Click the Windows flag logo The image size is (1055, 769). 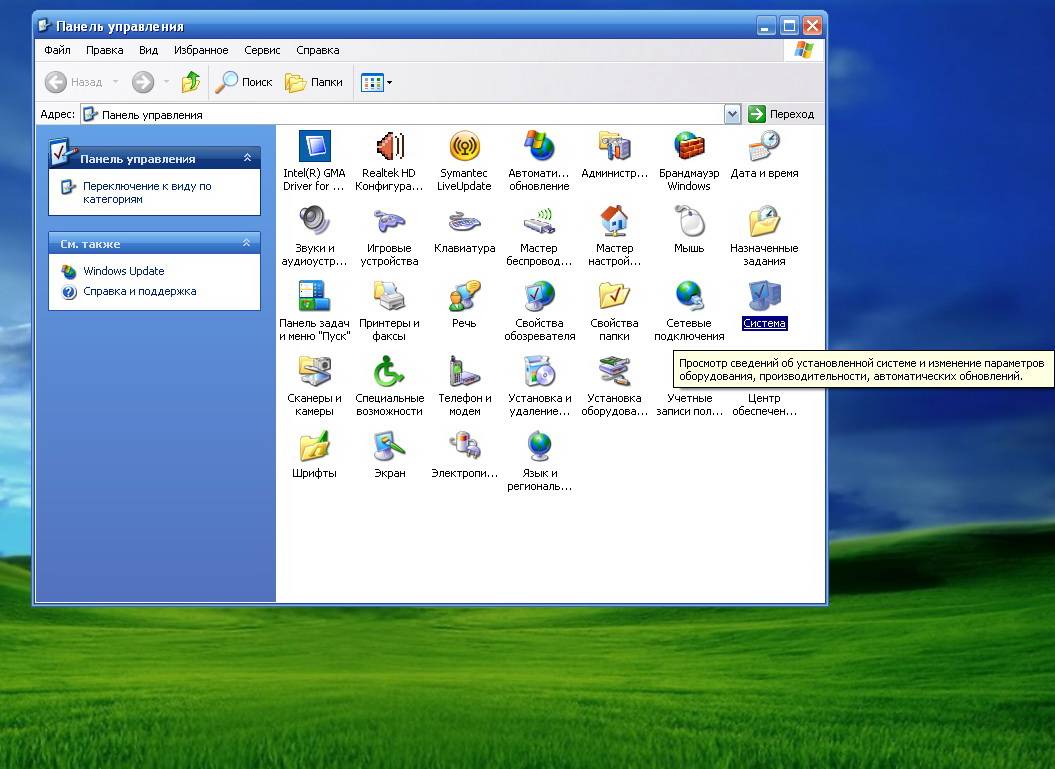(x=803, y=50)
